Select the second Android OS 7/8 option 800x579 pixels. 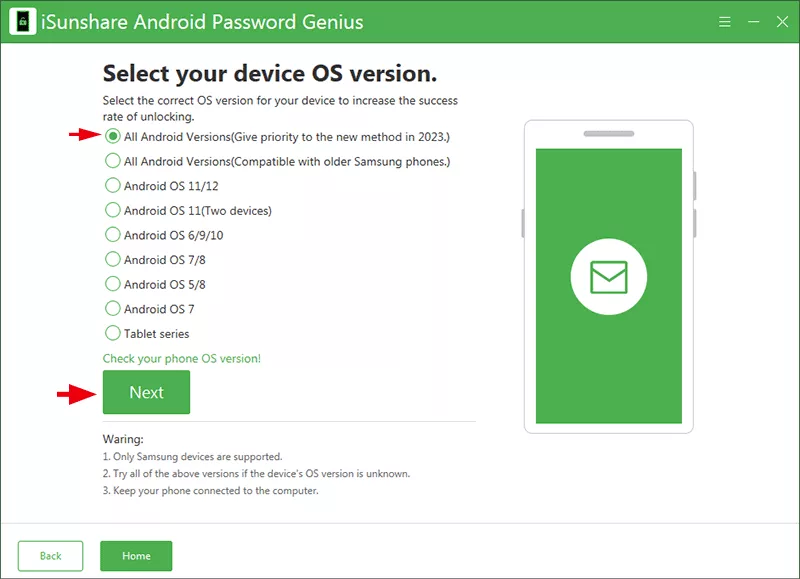[112, 284]
